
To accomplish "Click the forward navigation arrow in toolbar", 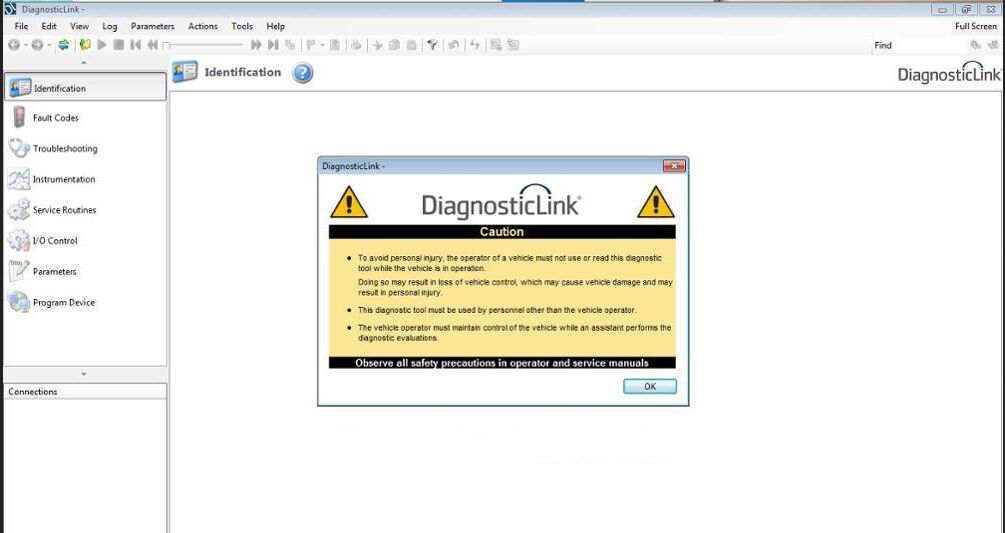I will pyautogui.click(x=37, y=45).
